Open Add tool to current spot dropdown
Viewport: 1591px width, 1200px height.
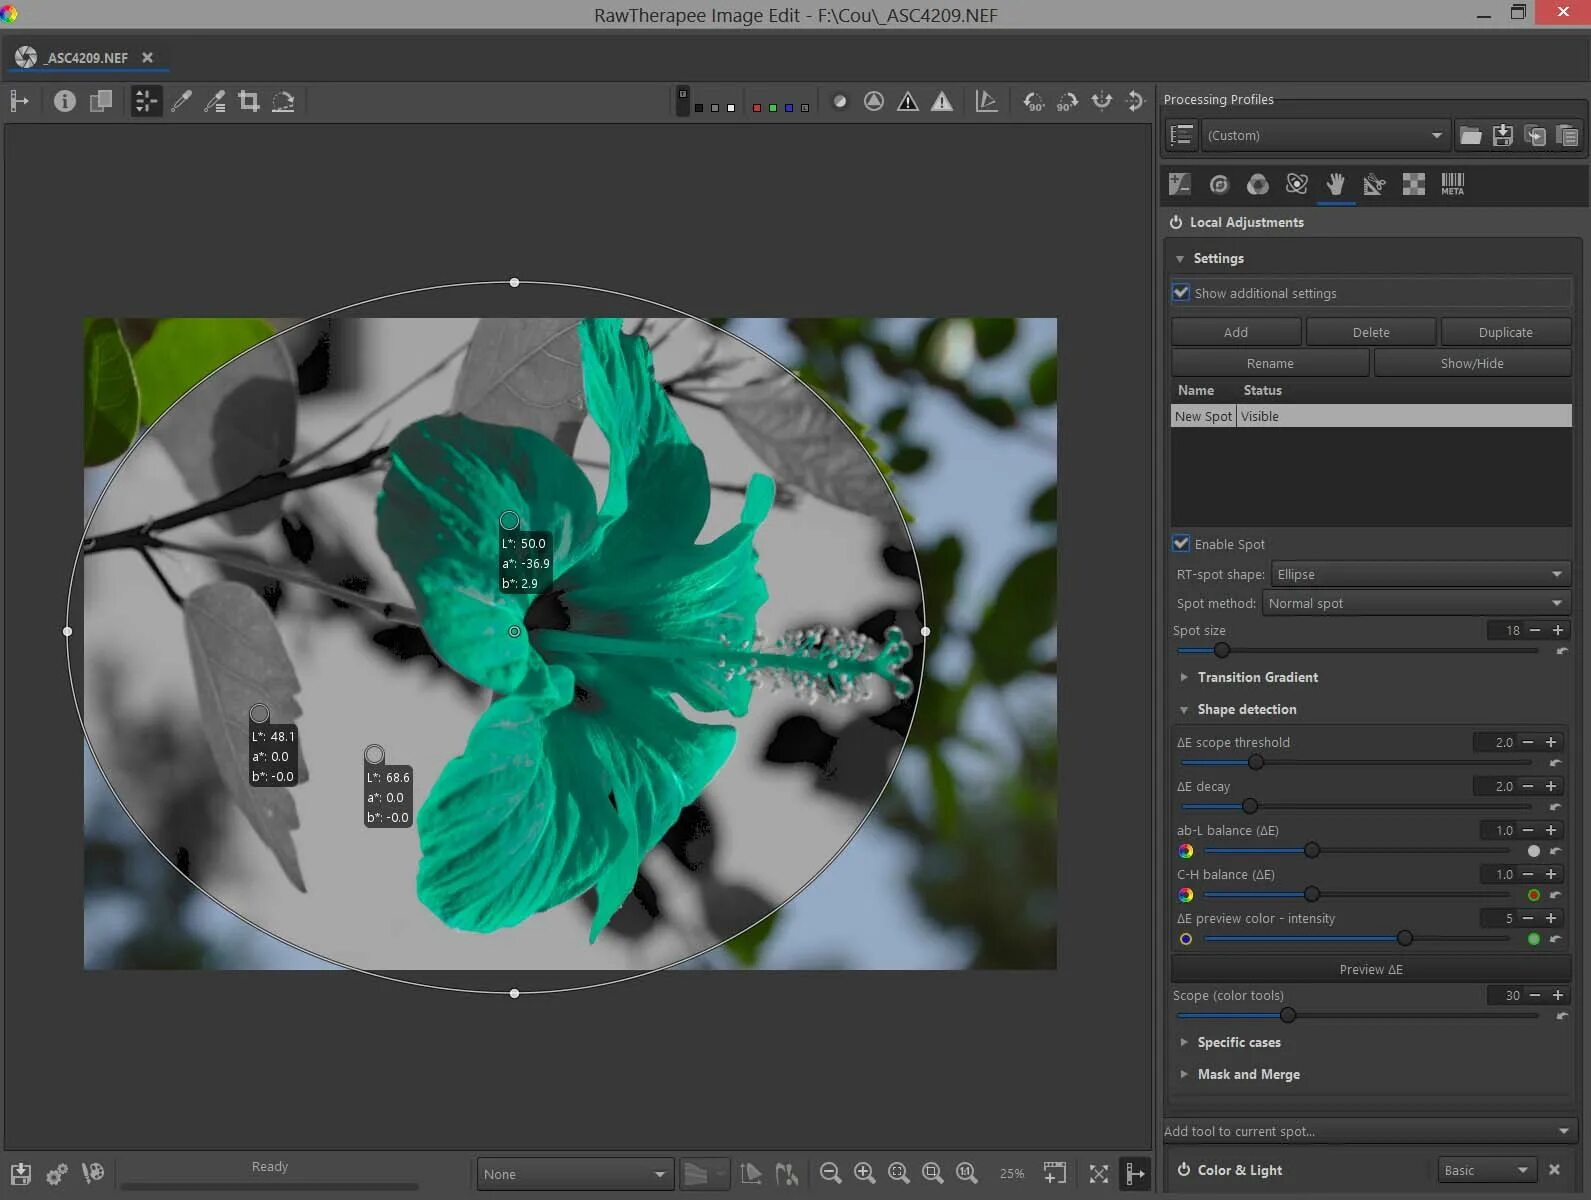[x=1367, y=1131]
